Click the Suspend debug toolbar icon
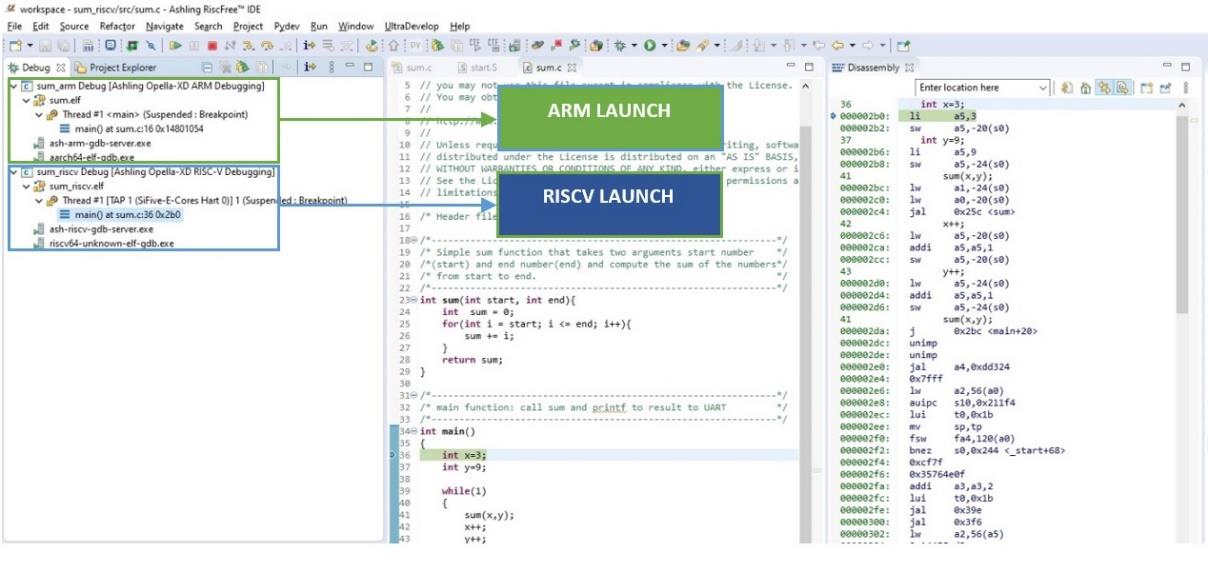Viewport: 1208px width, 561px height. [x=195, y=45]
